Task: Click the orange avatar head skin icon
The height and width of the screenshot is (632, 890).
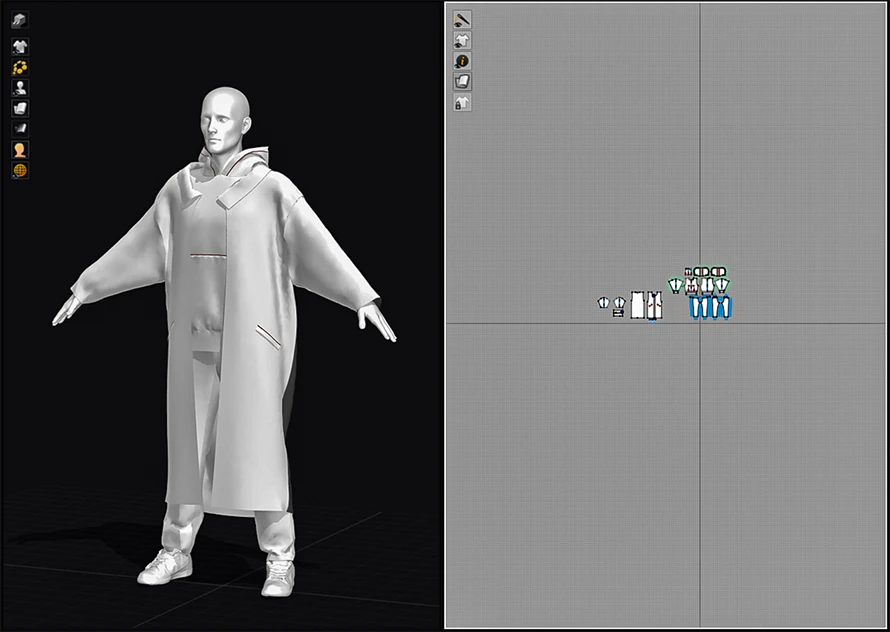Action: point(20,150)
